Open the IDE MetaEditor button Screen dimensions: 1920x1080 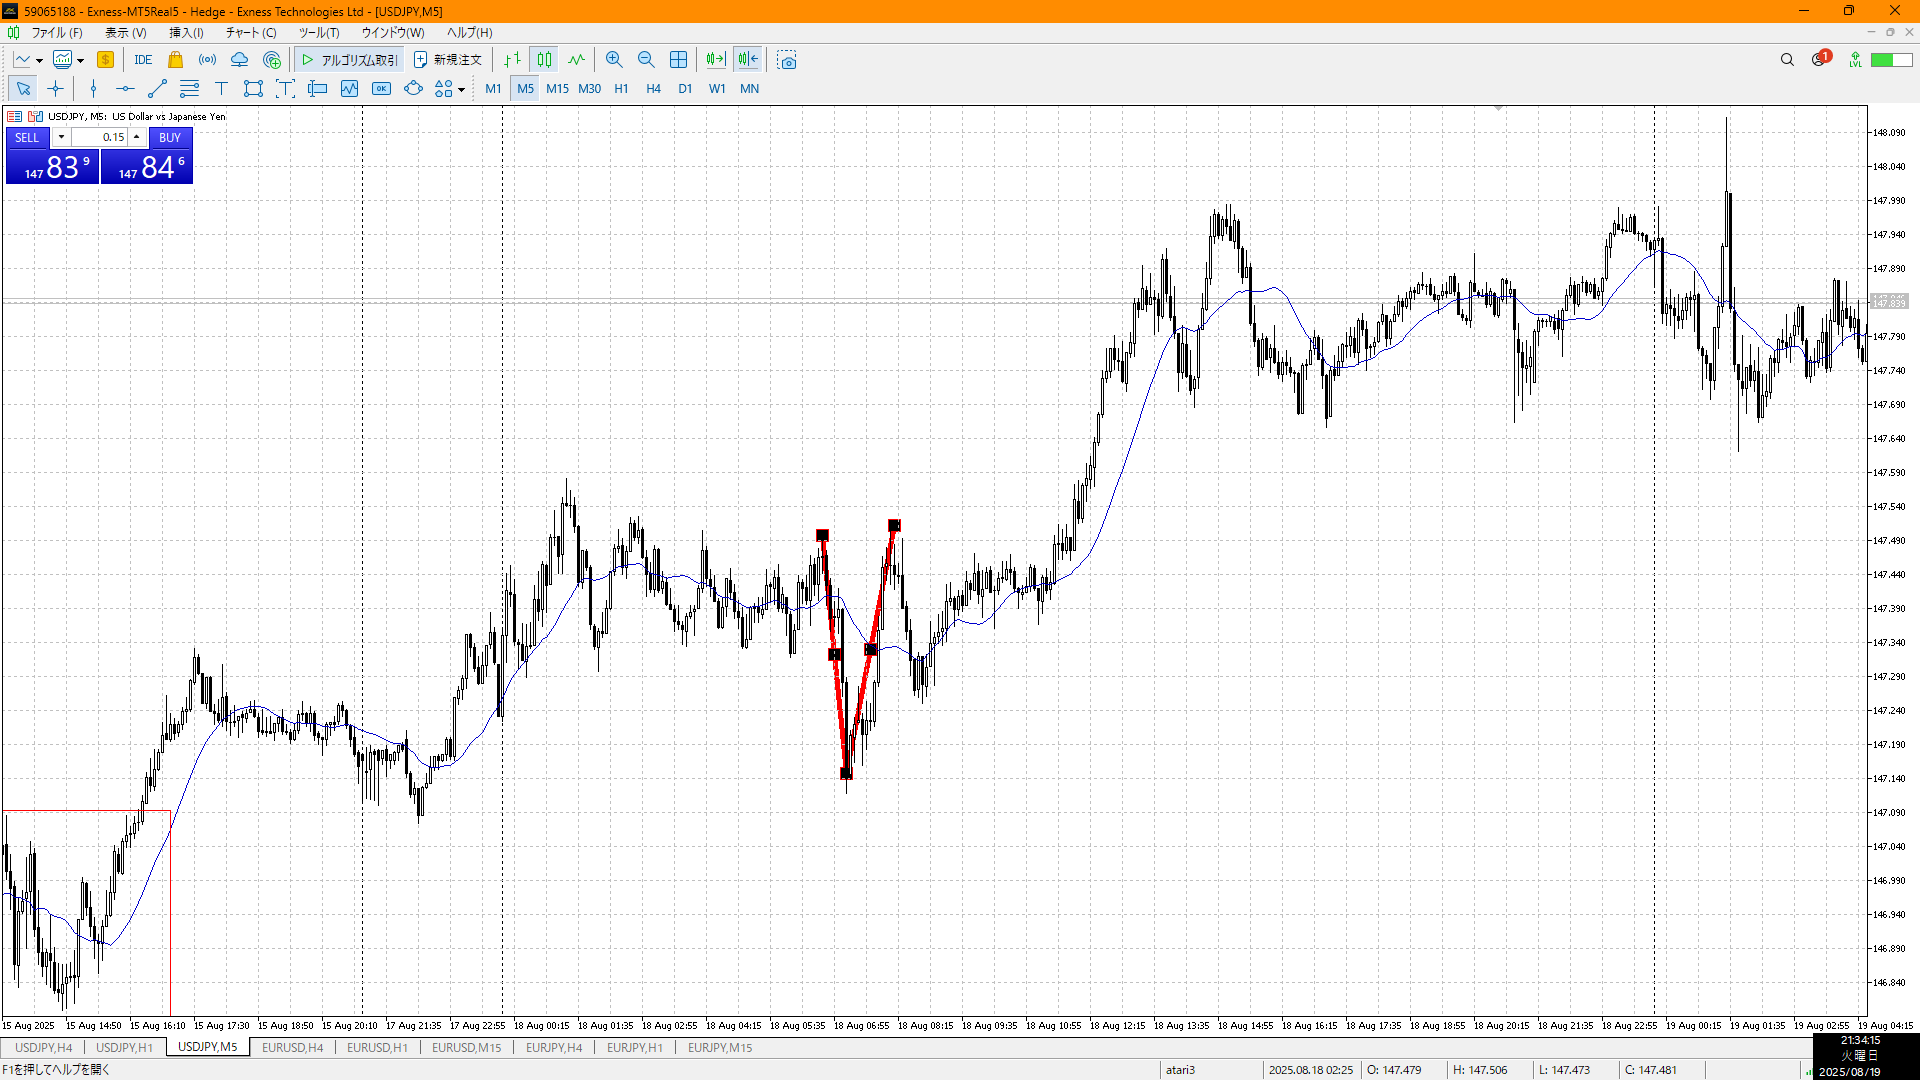pos(143,60)
